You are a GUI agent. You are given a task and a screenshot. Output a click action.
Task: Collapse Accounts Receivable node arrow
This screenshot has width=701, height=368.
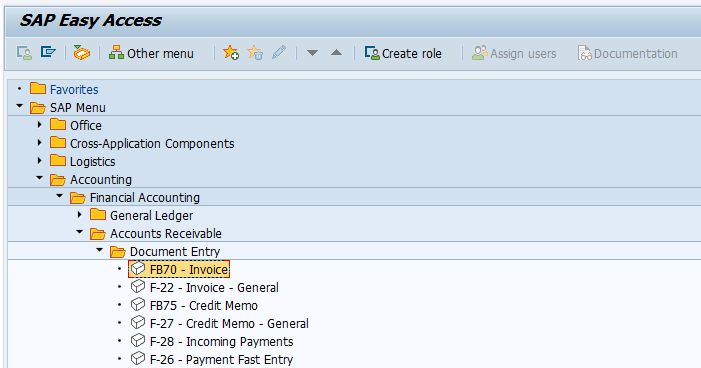(x=80, y=232)
